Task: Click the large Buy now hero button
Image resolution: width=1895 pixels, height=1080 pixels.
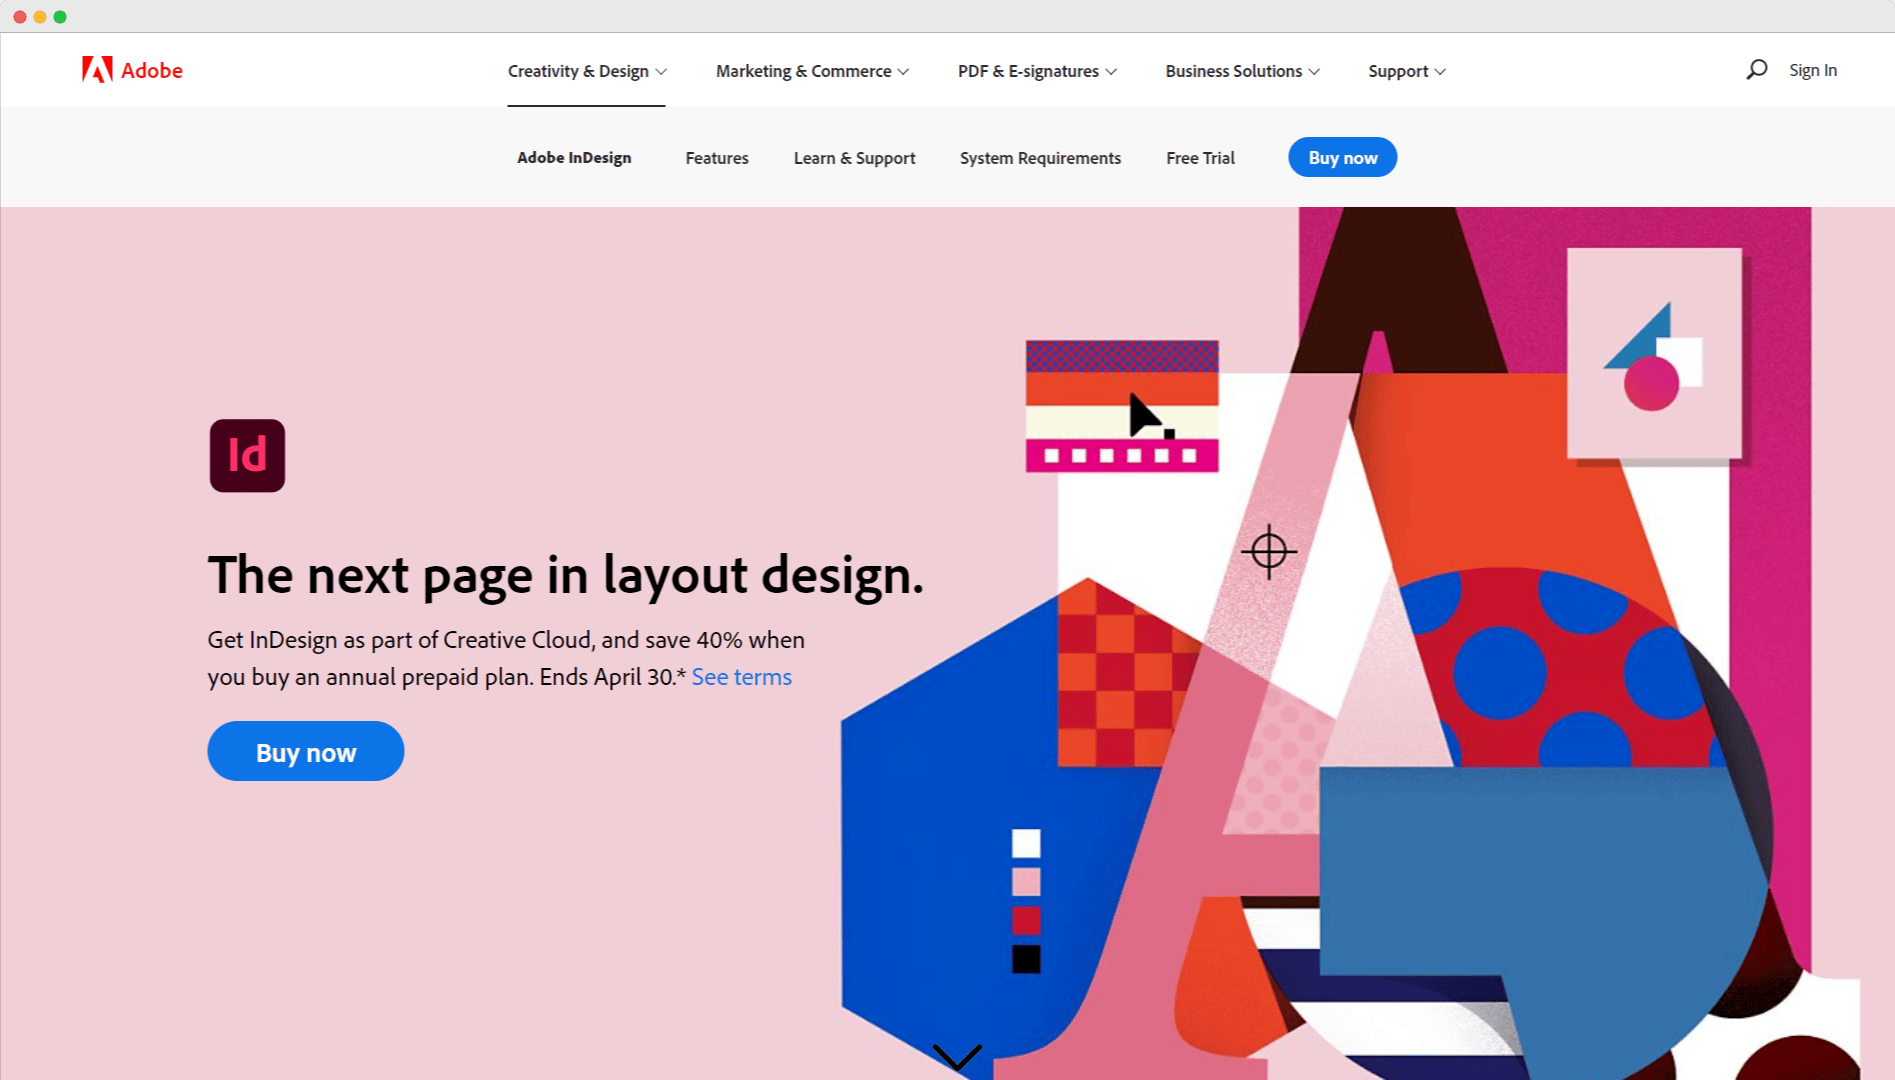Action: (x=306, y=751)
